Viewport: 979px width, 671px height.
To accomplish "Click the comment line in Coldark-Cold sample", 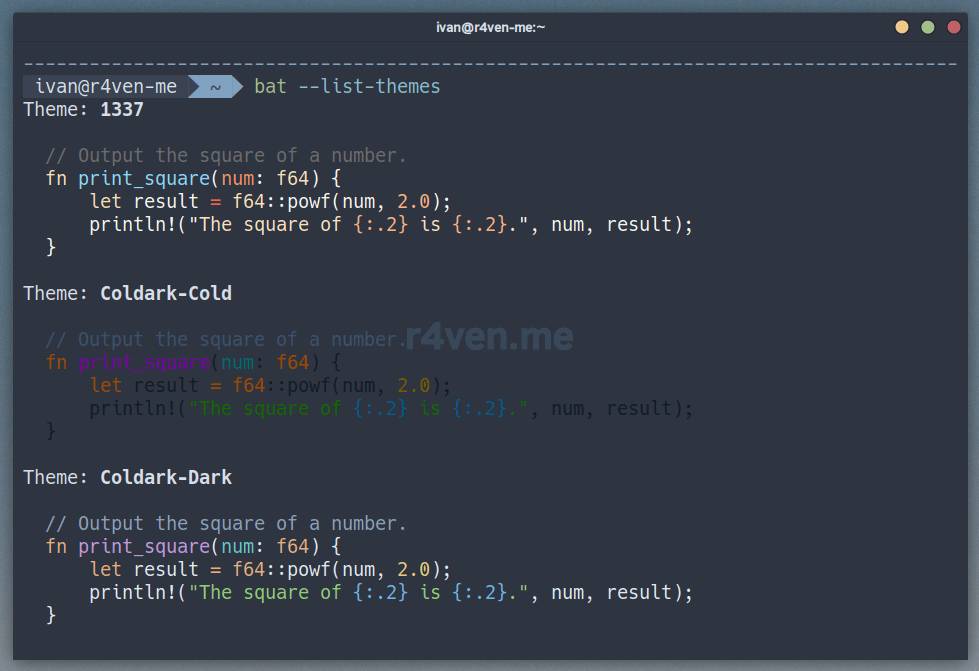I will (x=226, y=340).
